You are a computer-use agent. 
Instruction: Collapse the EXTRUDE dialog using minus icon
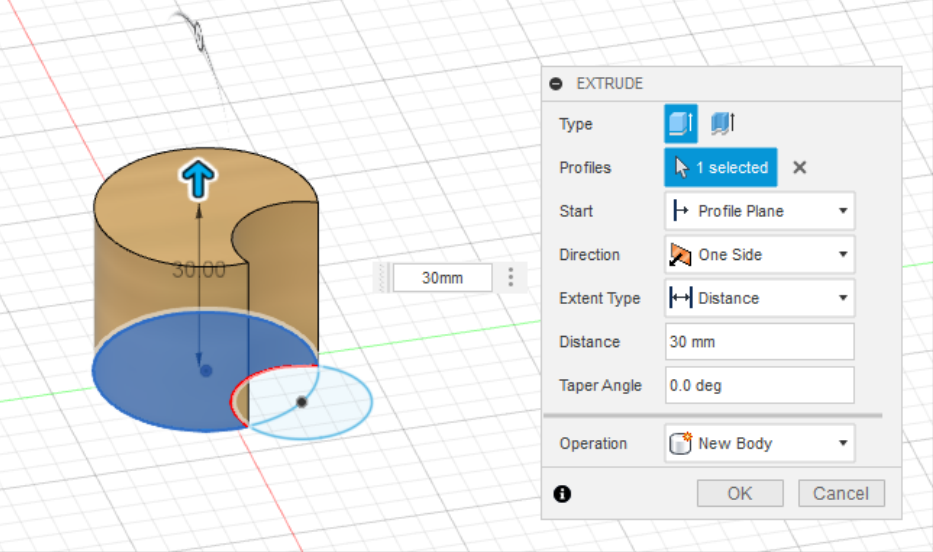pyautogui.click(x=556, y=84)
